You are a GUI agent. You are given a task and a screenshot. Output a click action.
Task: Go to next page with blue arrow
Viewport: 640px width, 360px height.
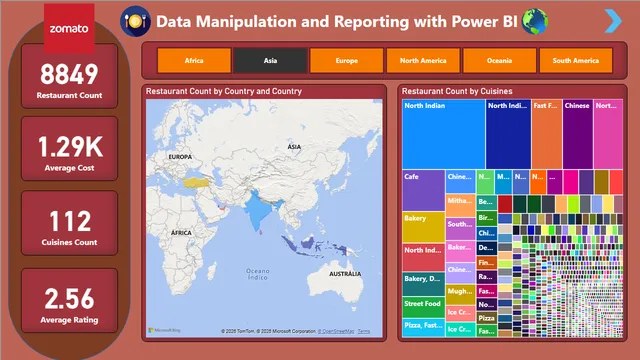613,21
